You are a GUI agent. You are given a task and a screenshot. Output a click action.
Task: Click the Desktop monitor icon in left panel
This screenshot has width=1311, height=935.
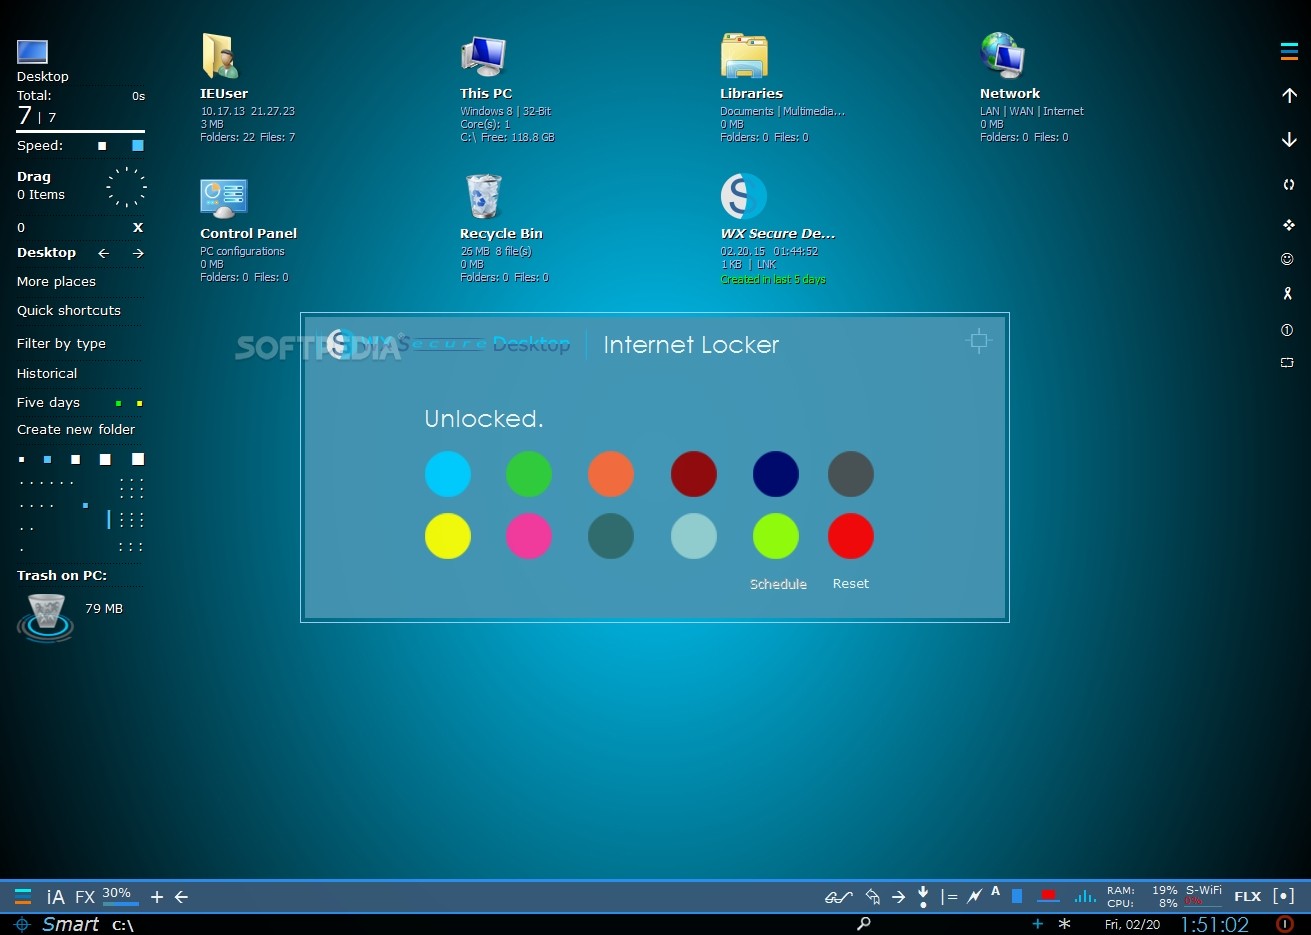32,51
